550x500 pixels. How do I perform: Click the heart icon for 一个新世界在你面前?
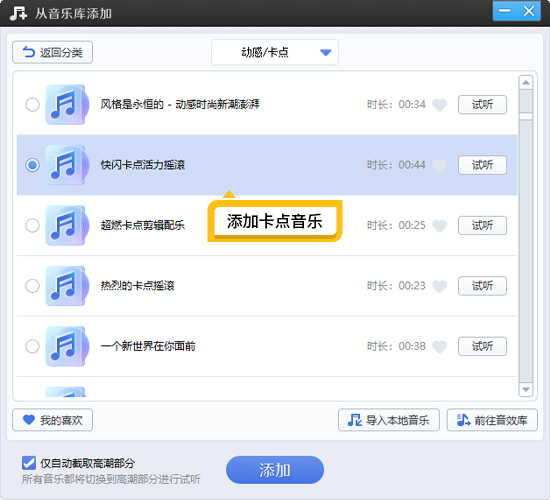[x=440, y=347]
